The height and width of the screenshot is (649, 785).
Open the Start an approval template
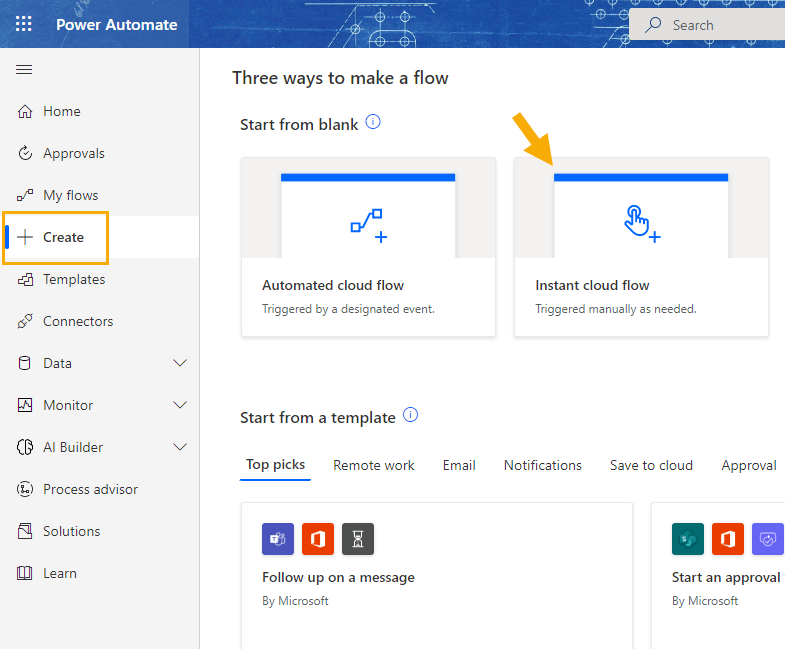726,577
